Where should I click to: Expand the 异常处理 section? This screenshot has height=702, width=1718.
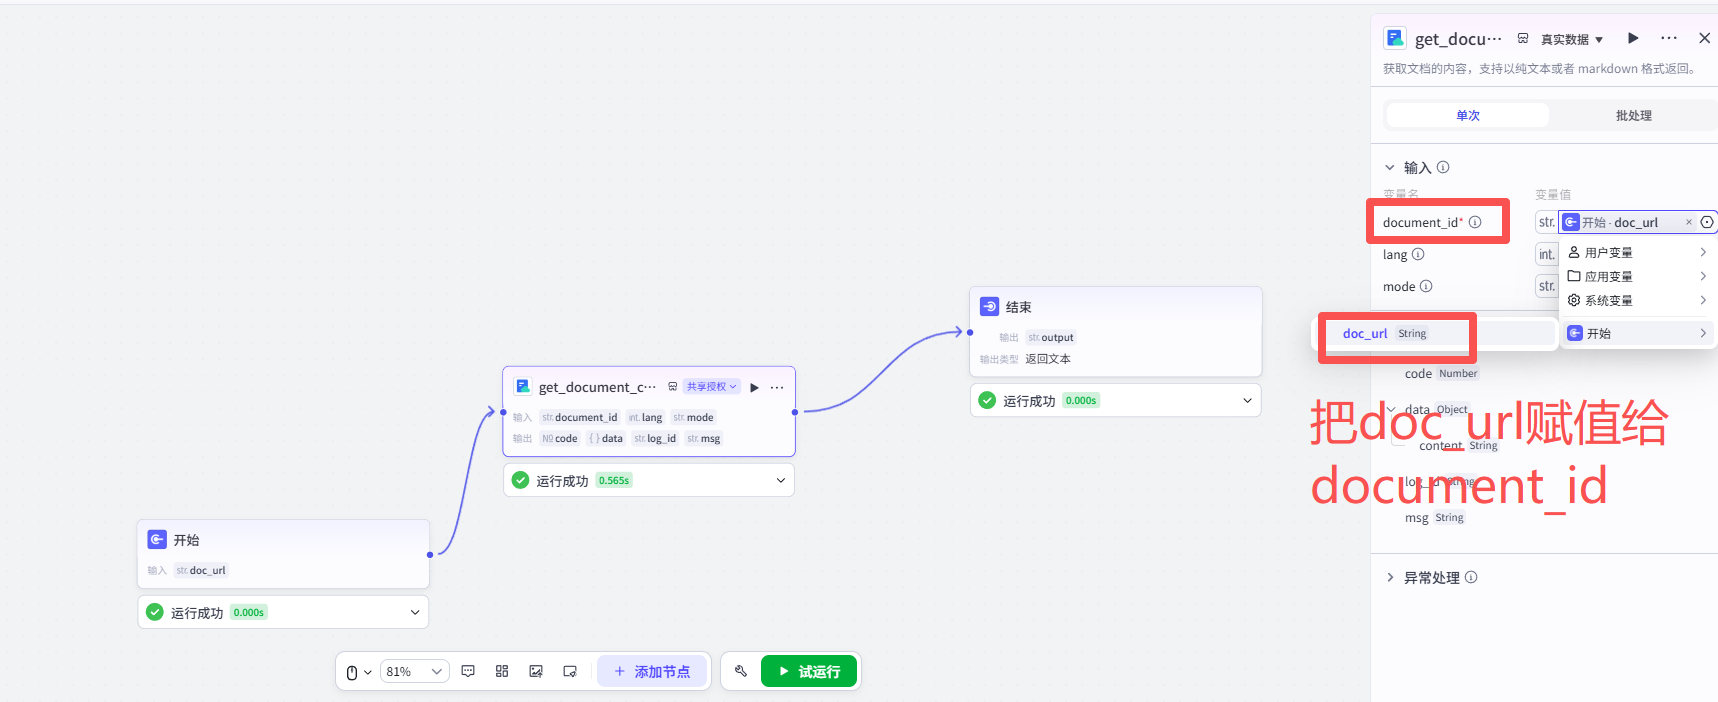click(x=1390, y=577)
